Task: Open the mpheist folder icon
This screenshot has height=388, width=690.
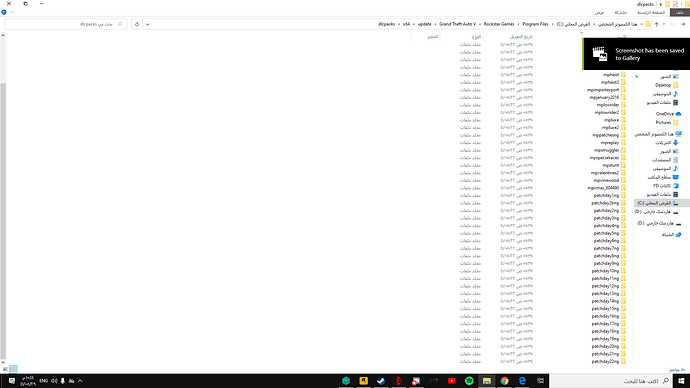Action: pos(623,75)
